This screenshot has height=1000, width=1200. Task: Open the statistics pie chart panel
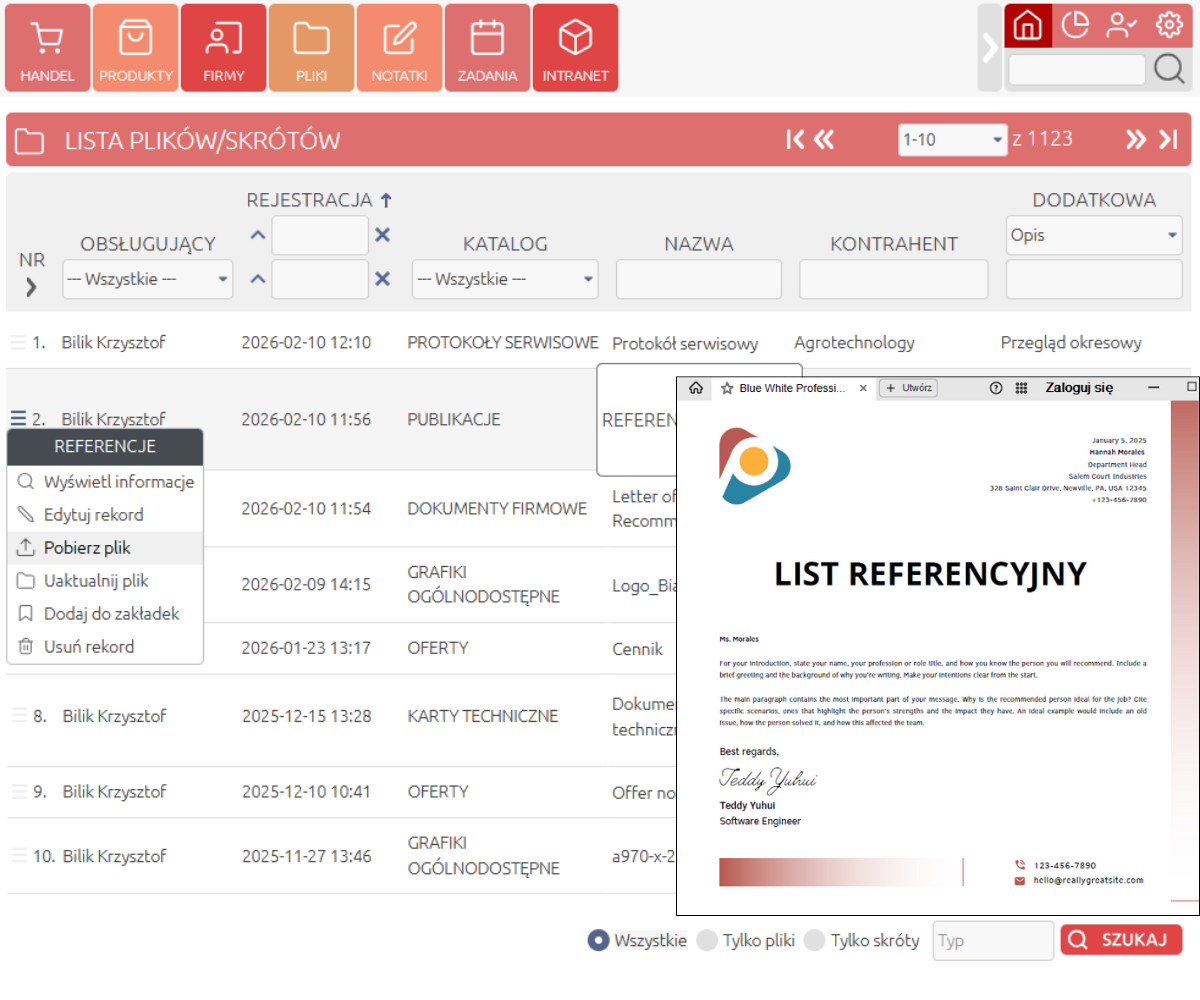click(1074, 25)
